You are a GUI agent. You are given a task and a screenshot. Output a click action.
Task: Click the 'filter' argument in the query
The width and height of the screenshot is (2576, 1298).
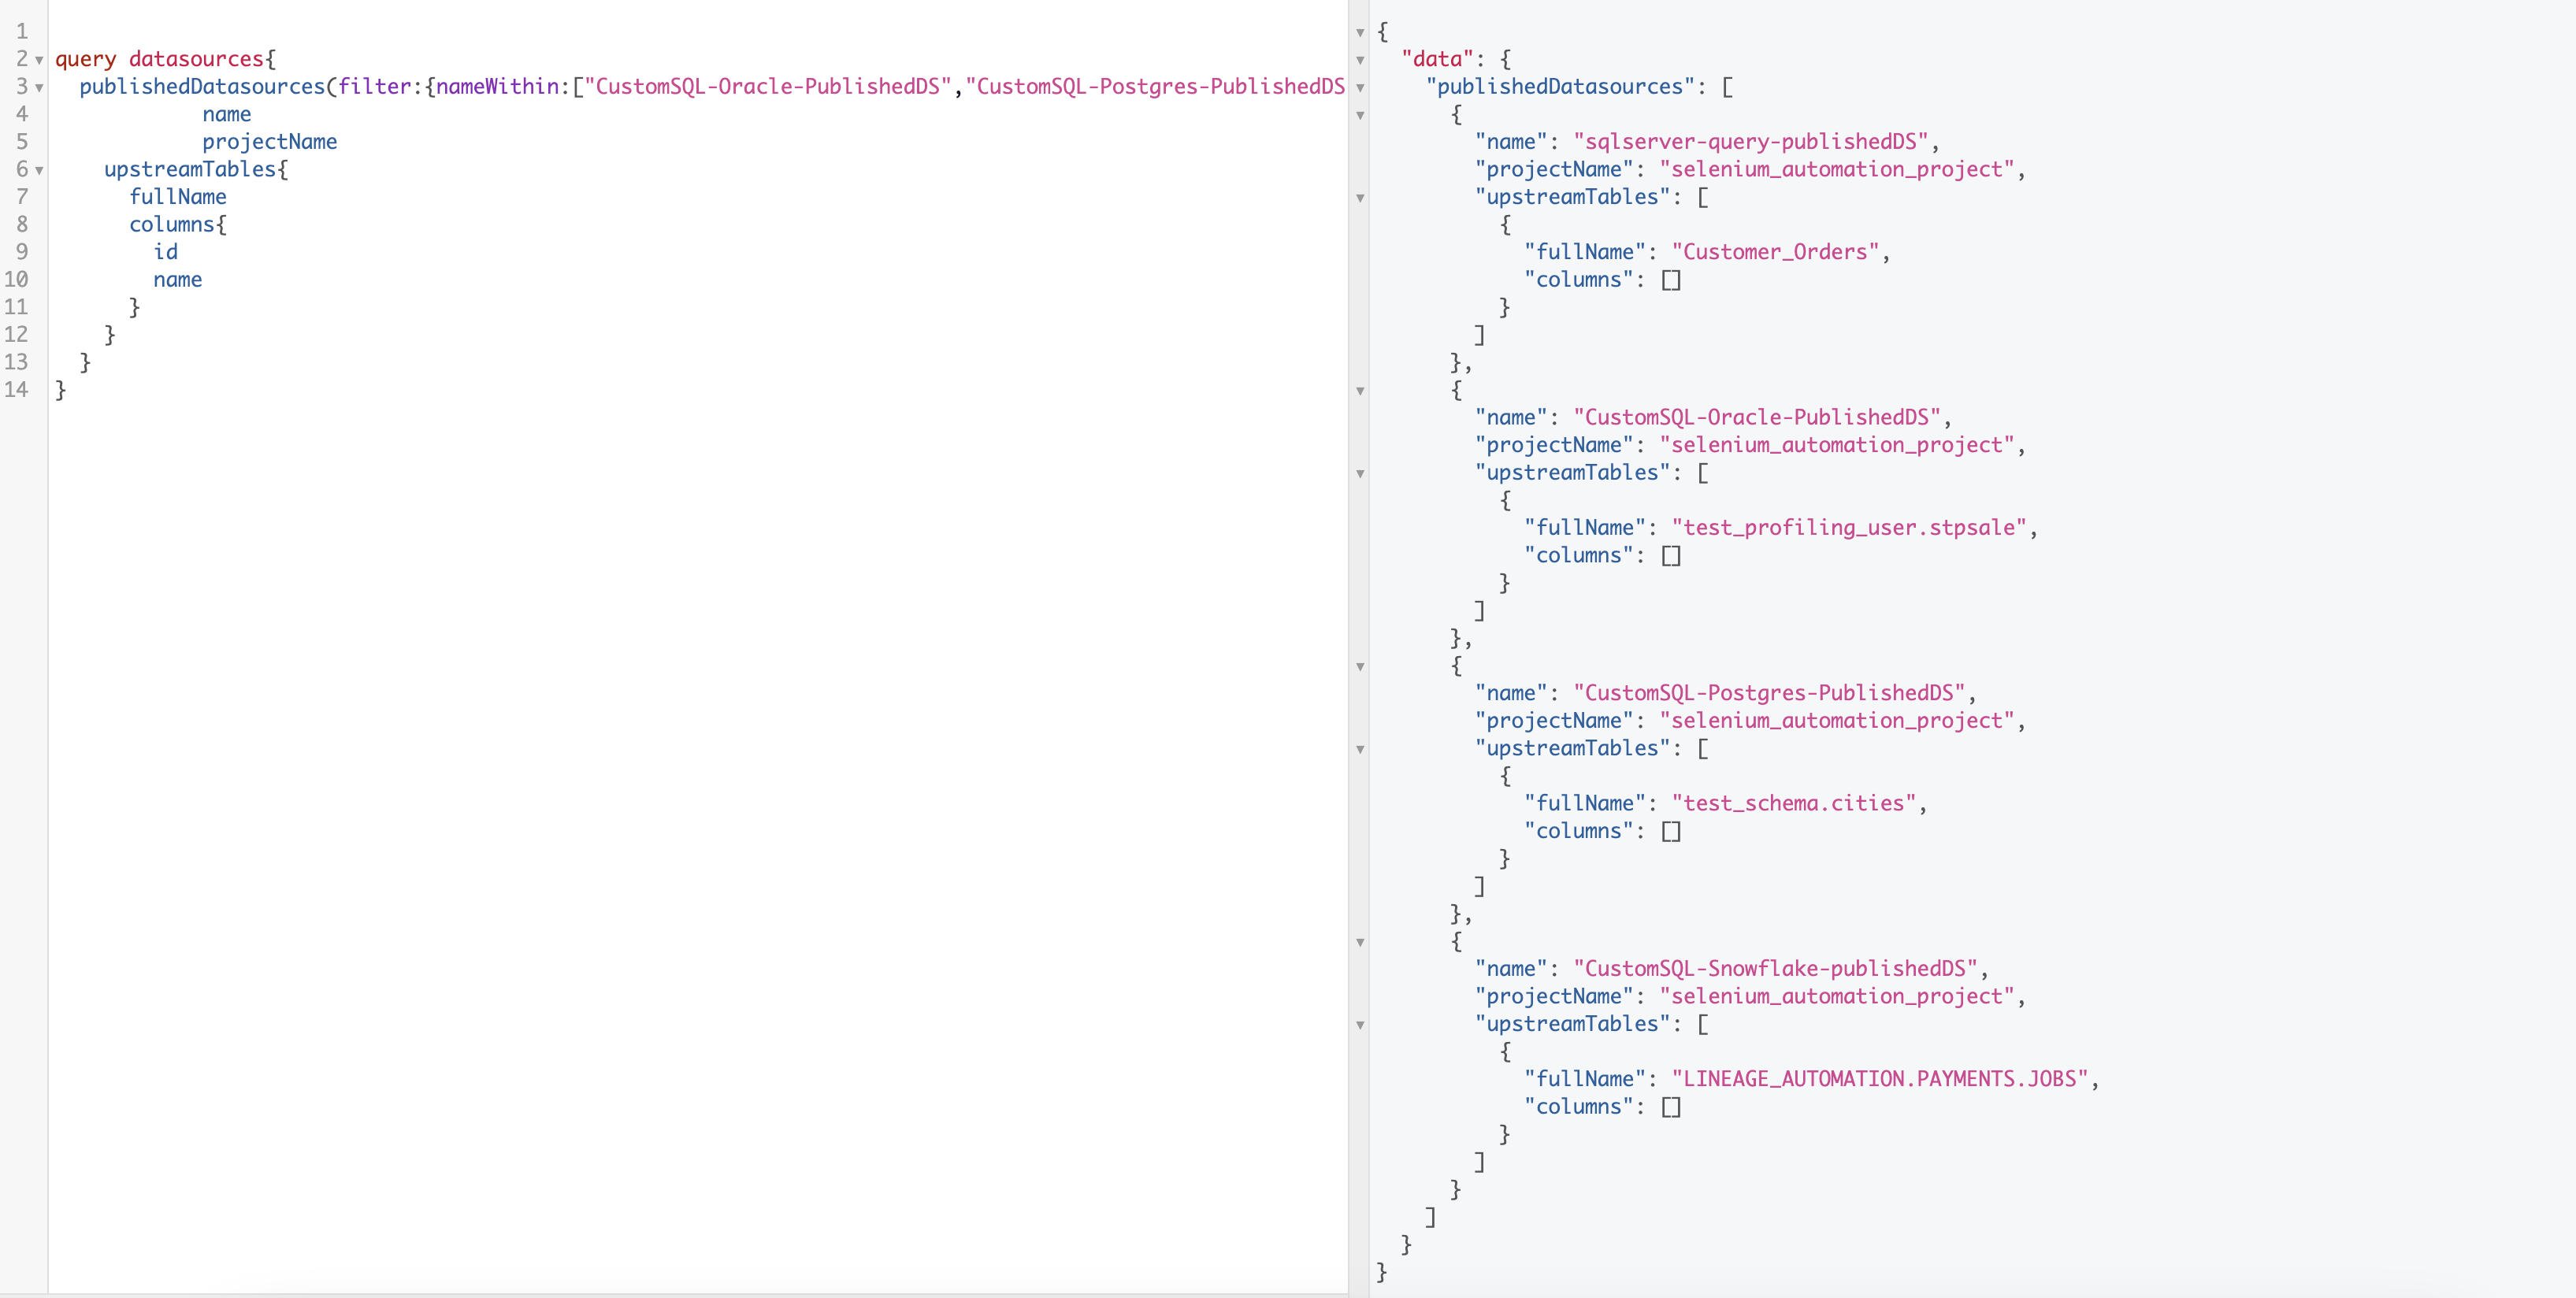[374, 87]
